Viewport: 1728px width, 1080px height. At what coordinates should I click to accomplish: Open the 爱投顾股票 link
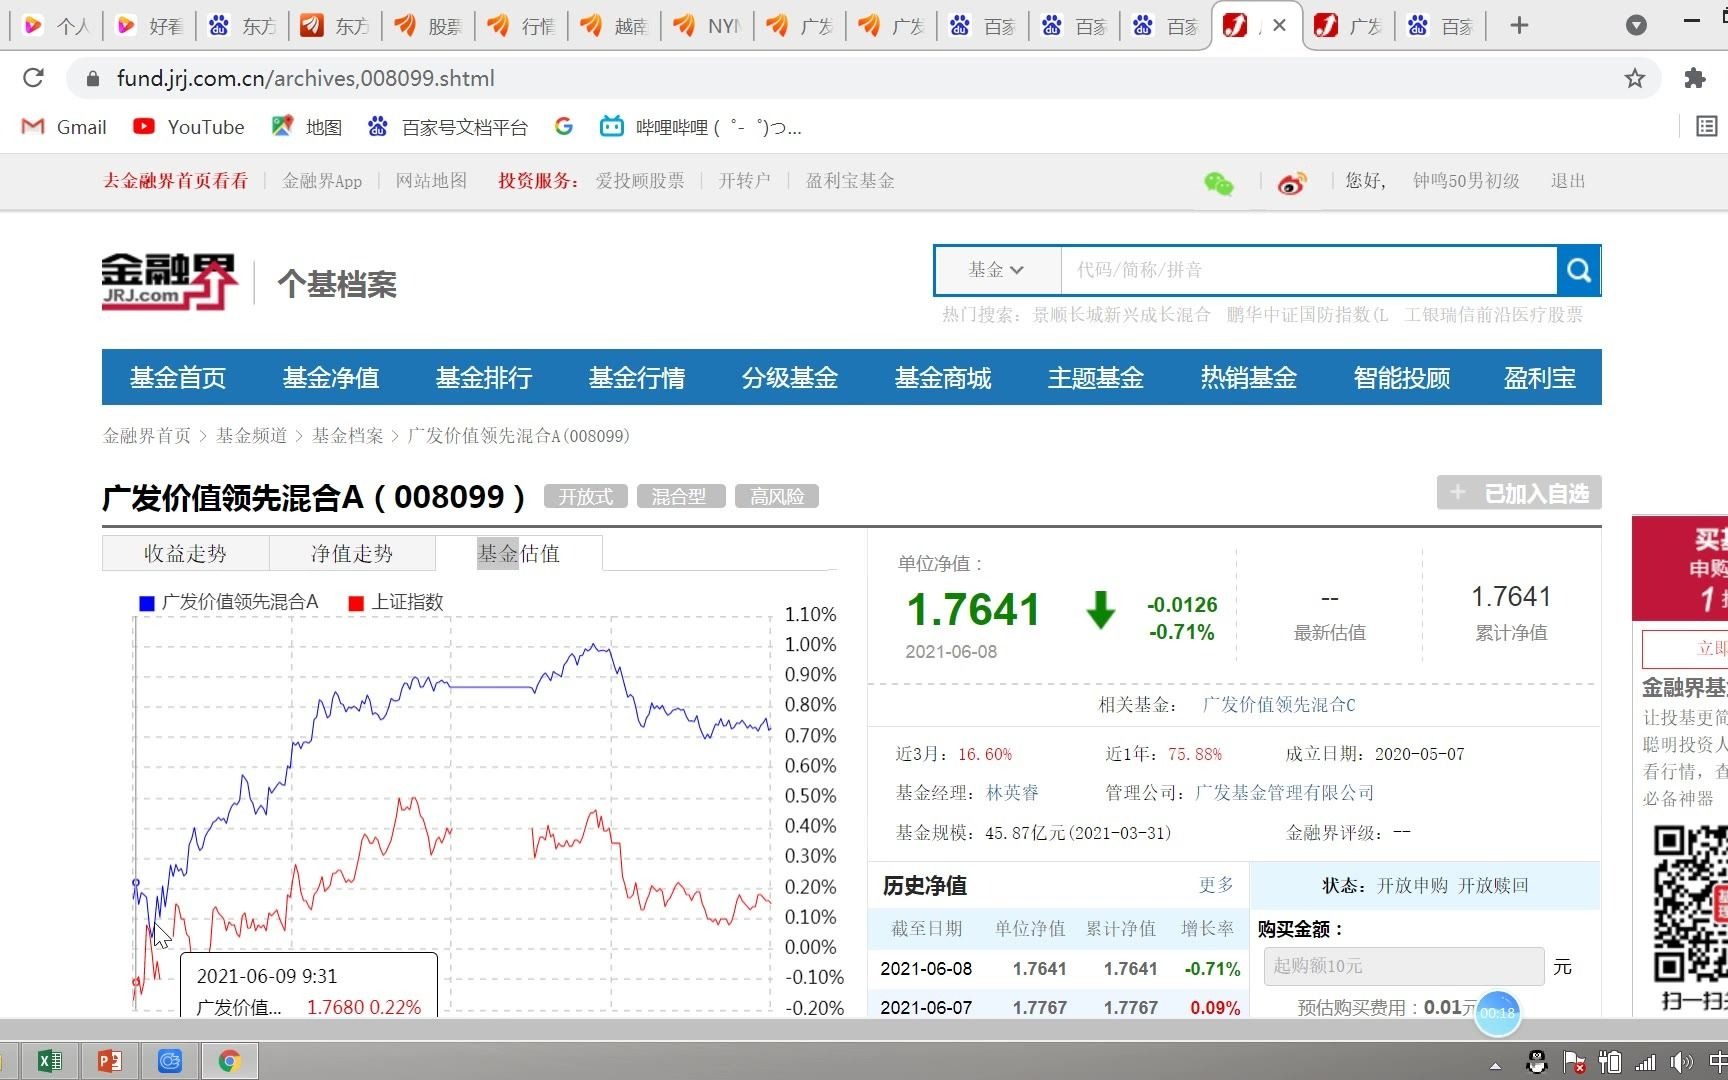[x=640, y=181]
